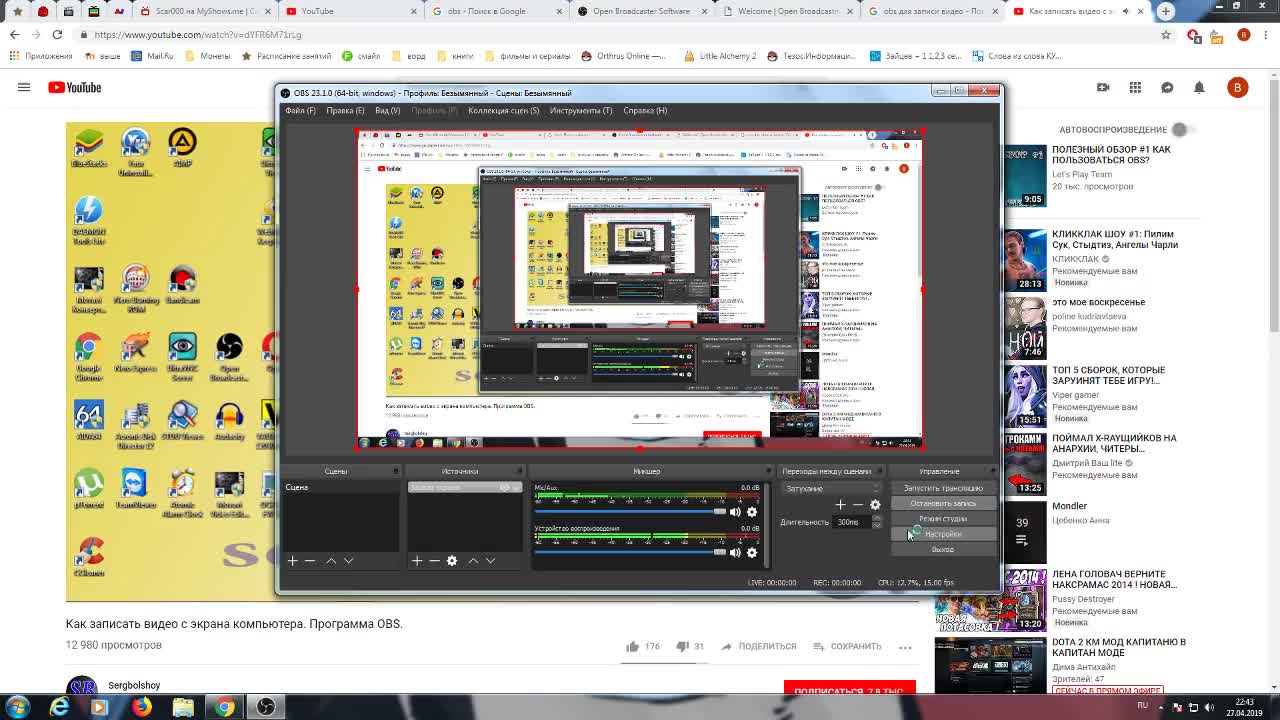The height and width of the screenshot is (720, 1280).
Task: Move scene down with arrow in Сцены panel
Action: point(348,561)
